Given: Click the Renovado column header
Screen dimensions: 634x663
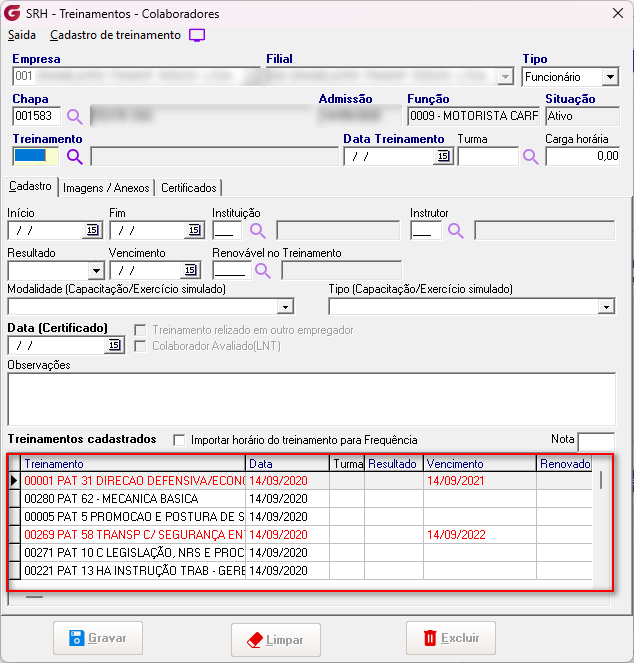Looking at the screenshot, I should pos(564,464).
